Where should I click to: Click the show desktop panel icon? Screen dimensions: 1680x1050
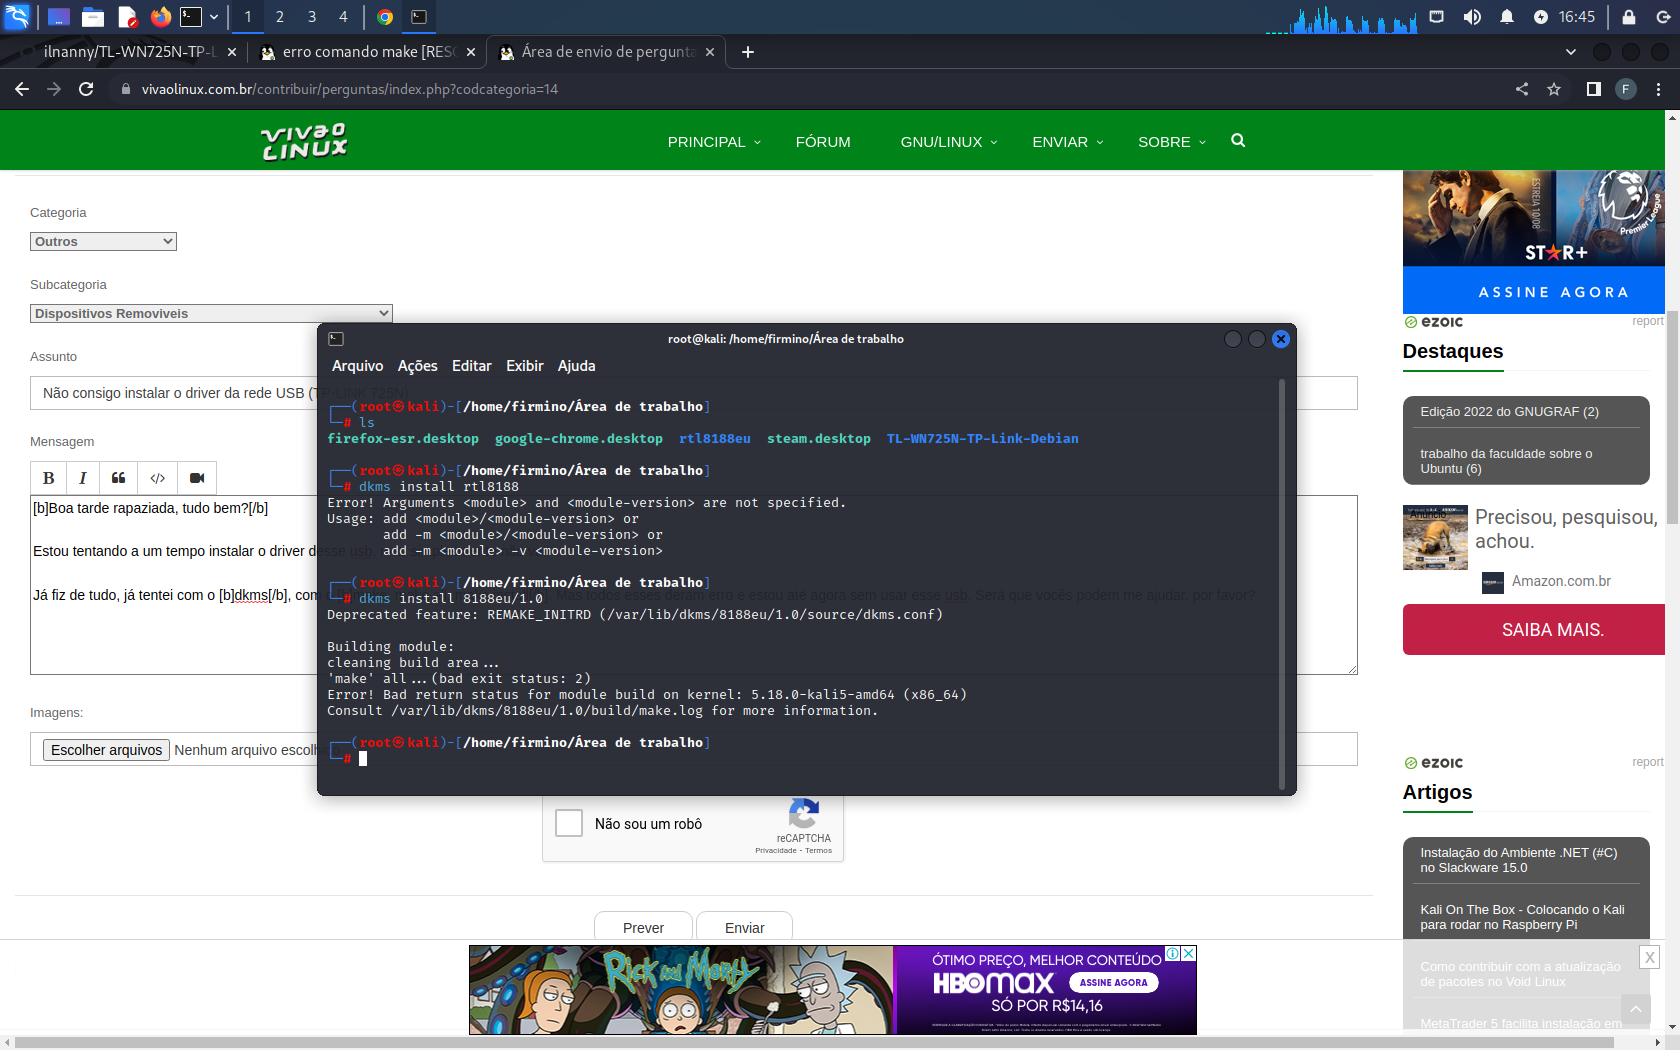pos(59,17)
